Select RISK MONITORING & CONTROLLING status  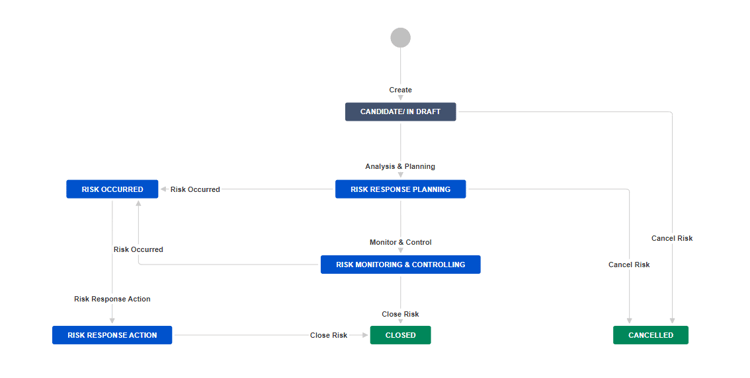(x=400, y=265)
